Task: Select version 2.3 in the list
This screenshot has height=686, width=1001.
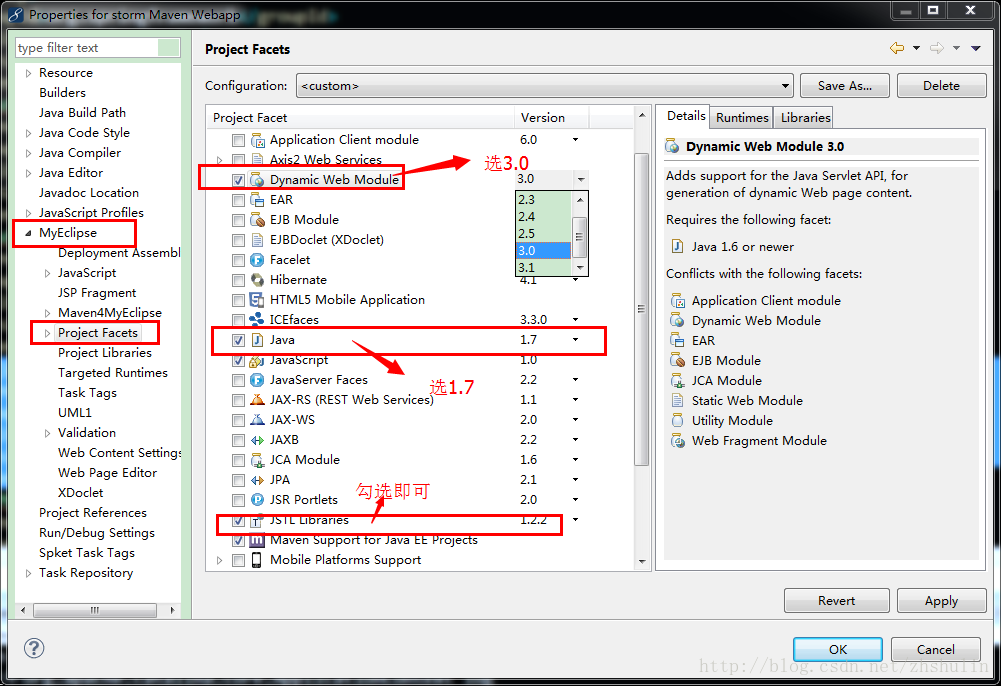Action: 543,200
